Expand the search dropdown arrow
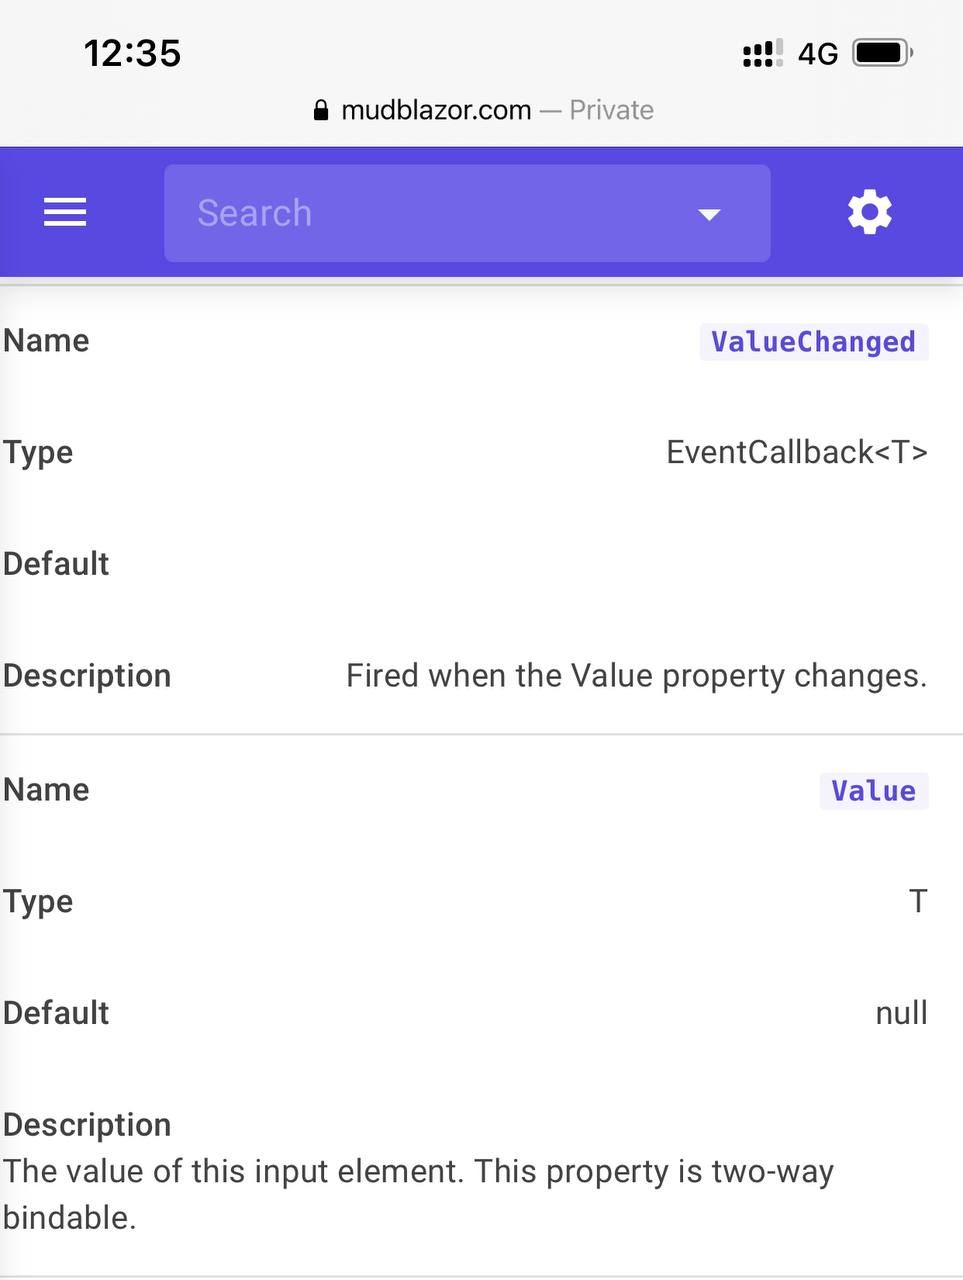The image size is (963, 1280). (709, 214)
